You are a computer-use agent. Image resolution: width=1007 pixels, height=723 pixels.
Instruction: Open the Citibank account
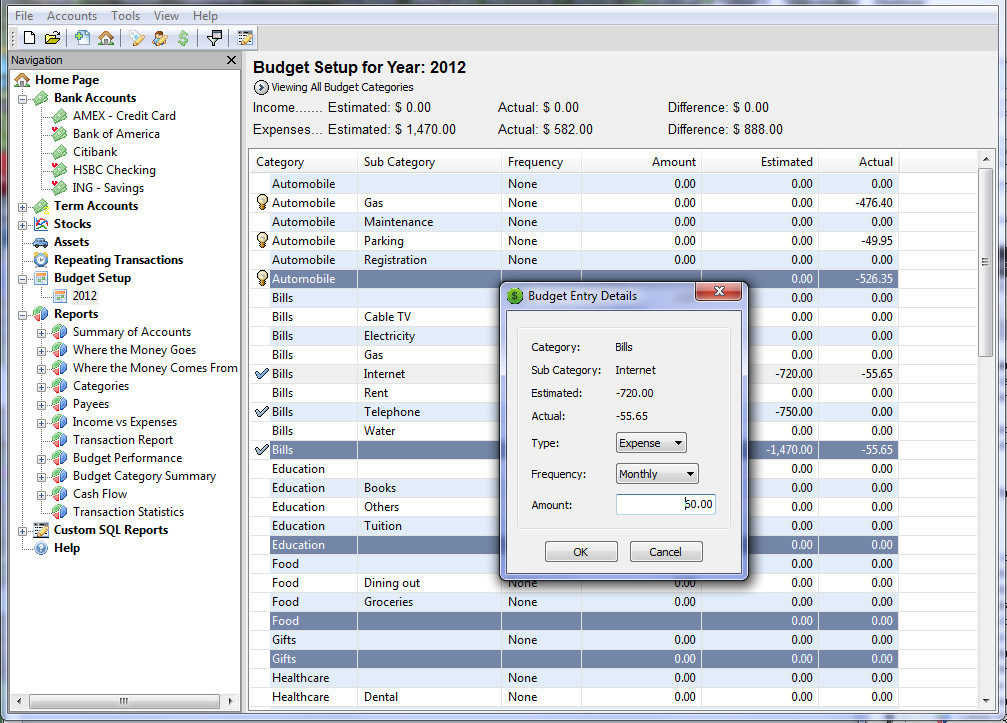95,152
